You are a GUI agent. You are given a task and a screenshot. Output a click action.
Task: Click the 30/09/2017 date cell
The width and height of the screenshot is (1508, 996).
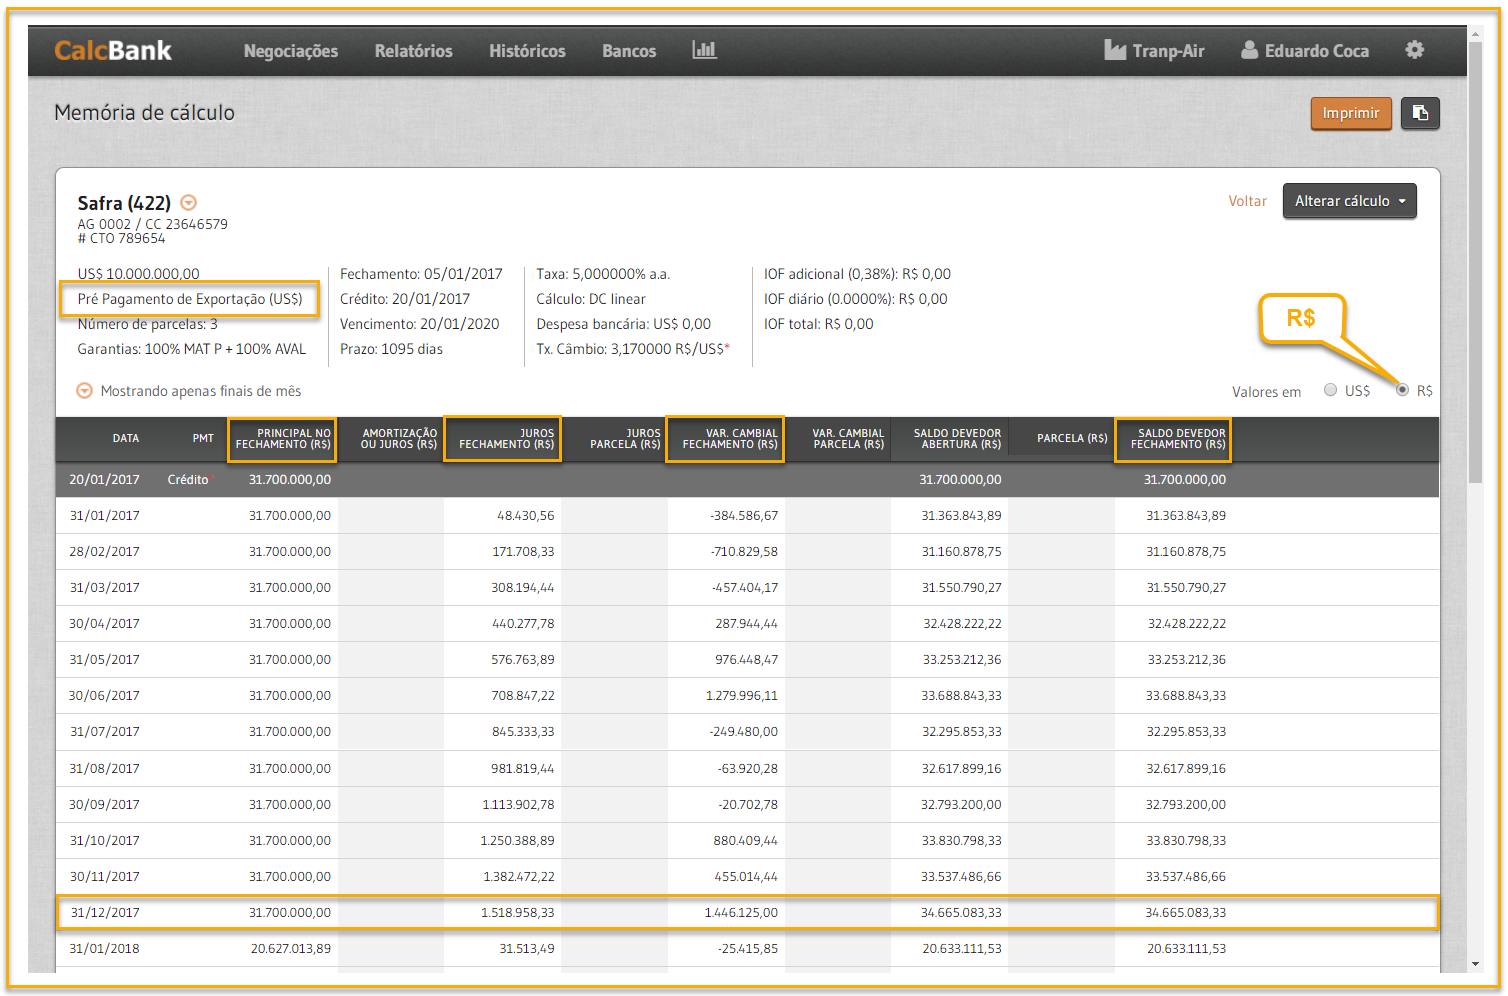pos(105,805)
